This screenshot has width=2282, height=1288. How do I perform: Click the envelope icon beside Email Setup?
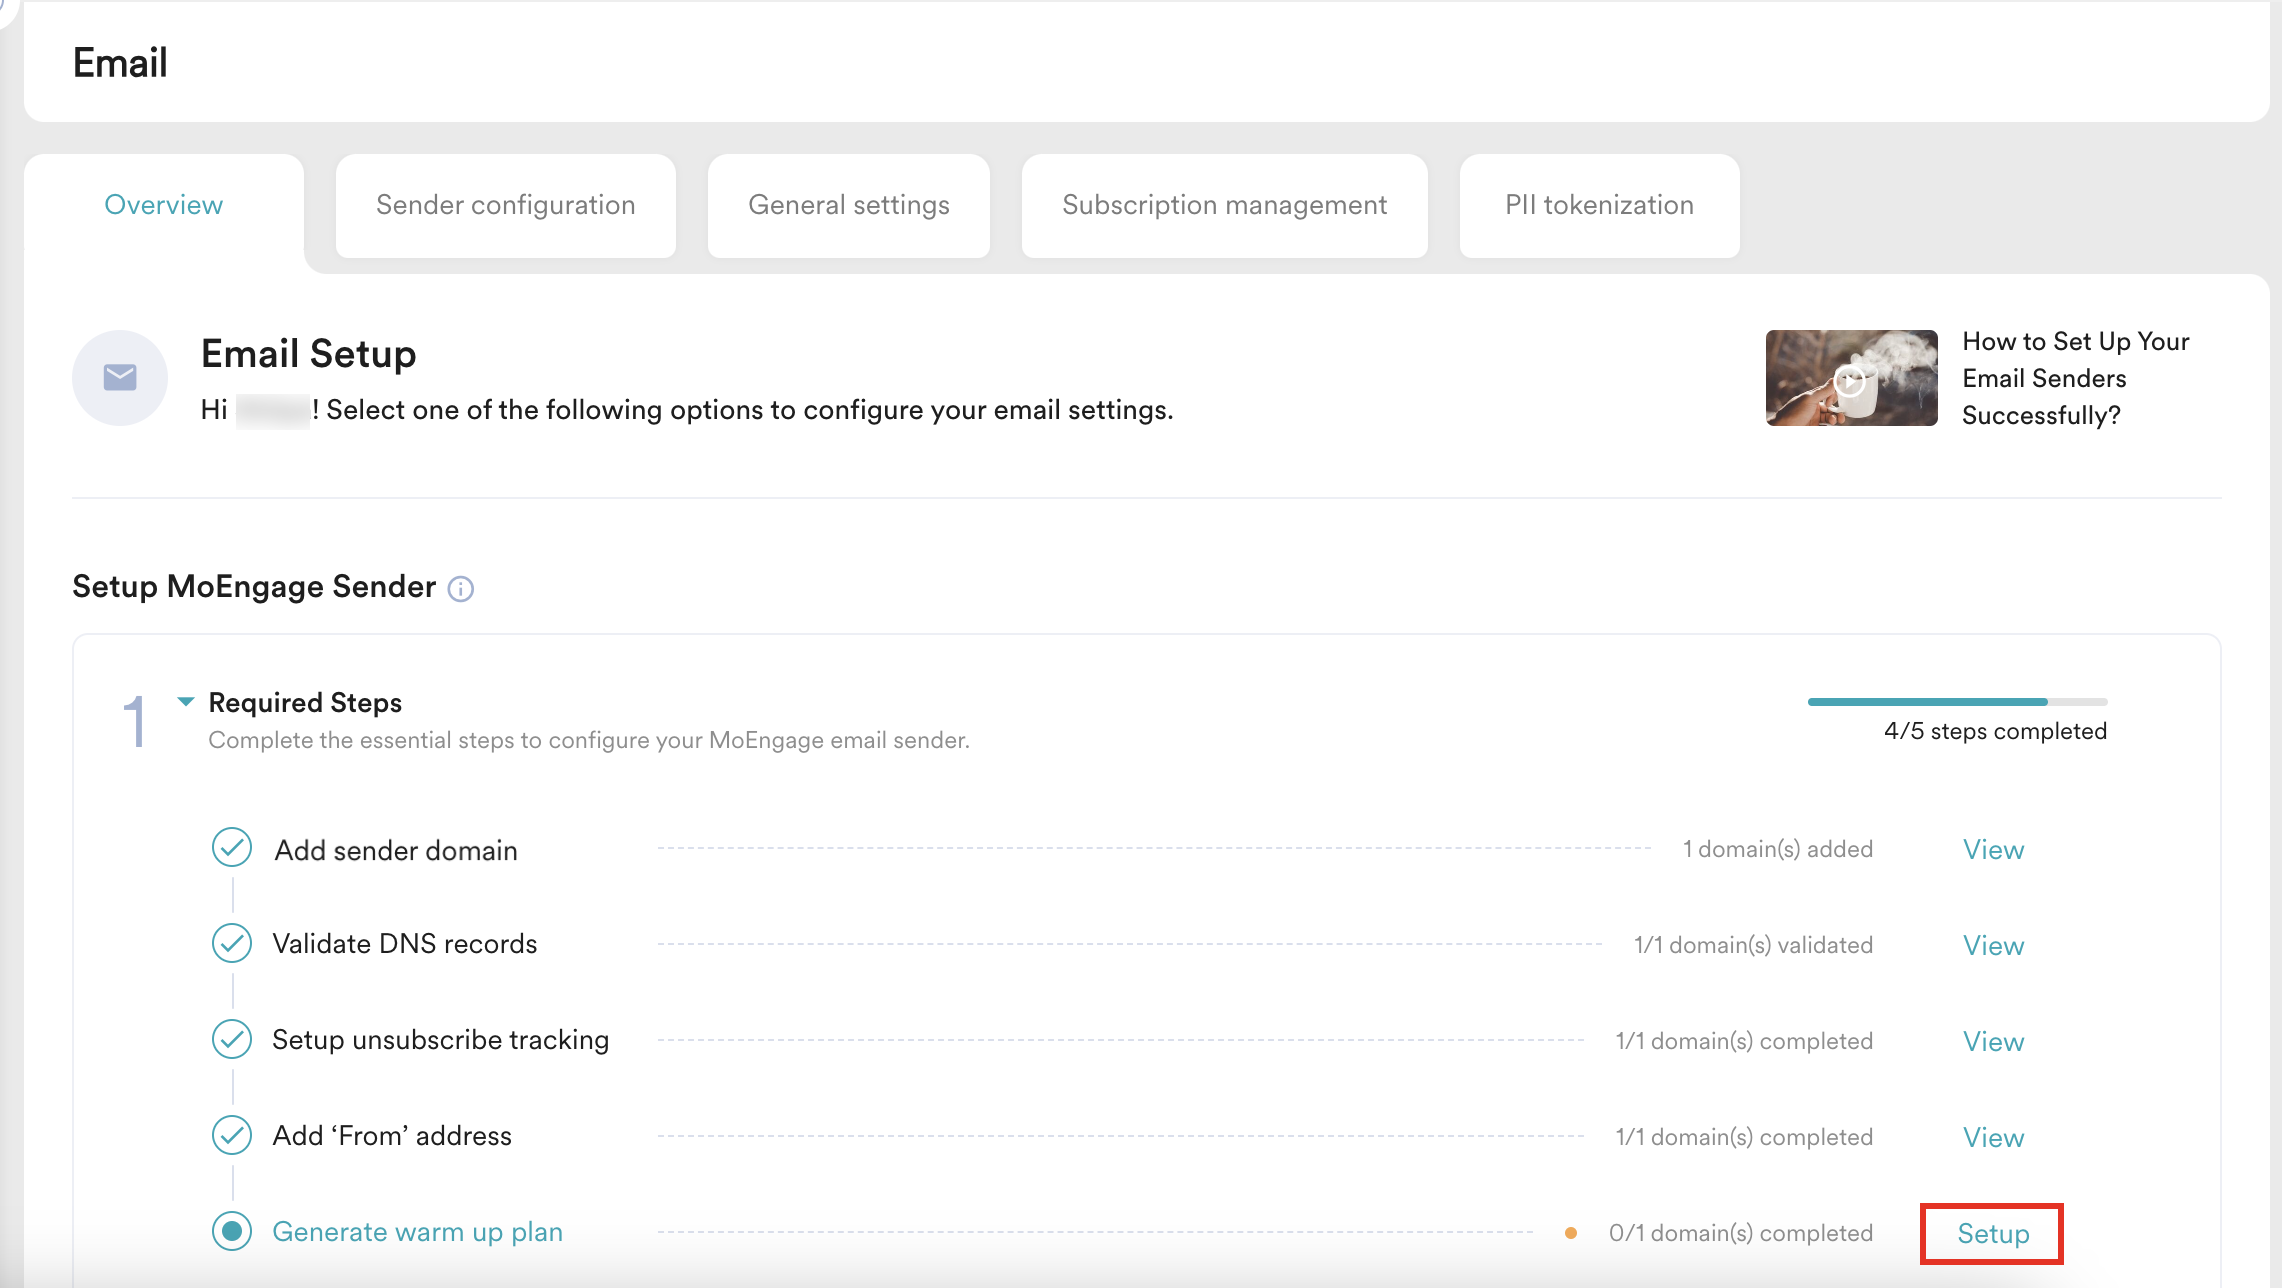[x=120, y=378]
